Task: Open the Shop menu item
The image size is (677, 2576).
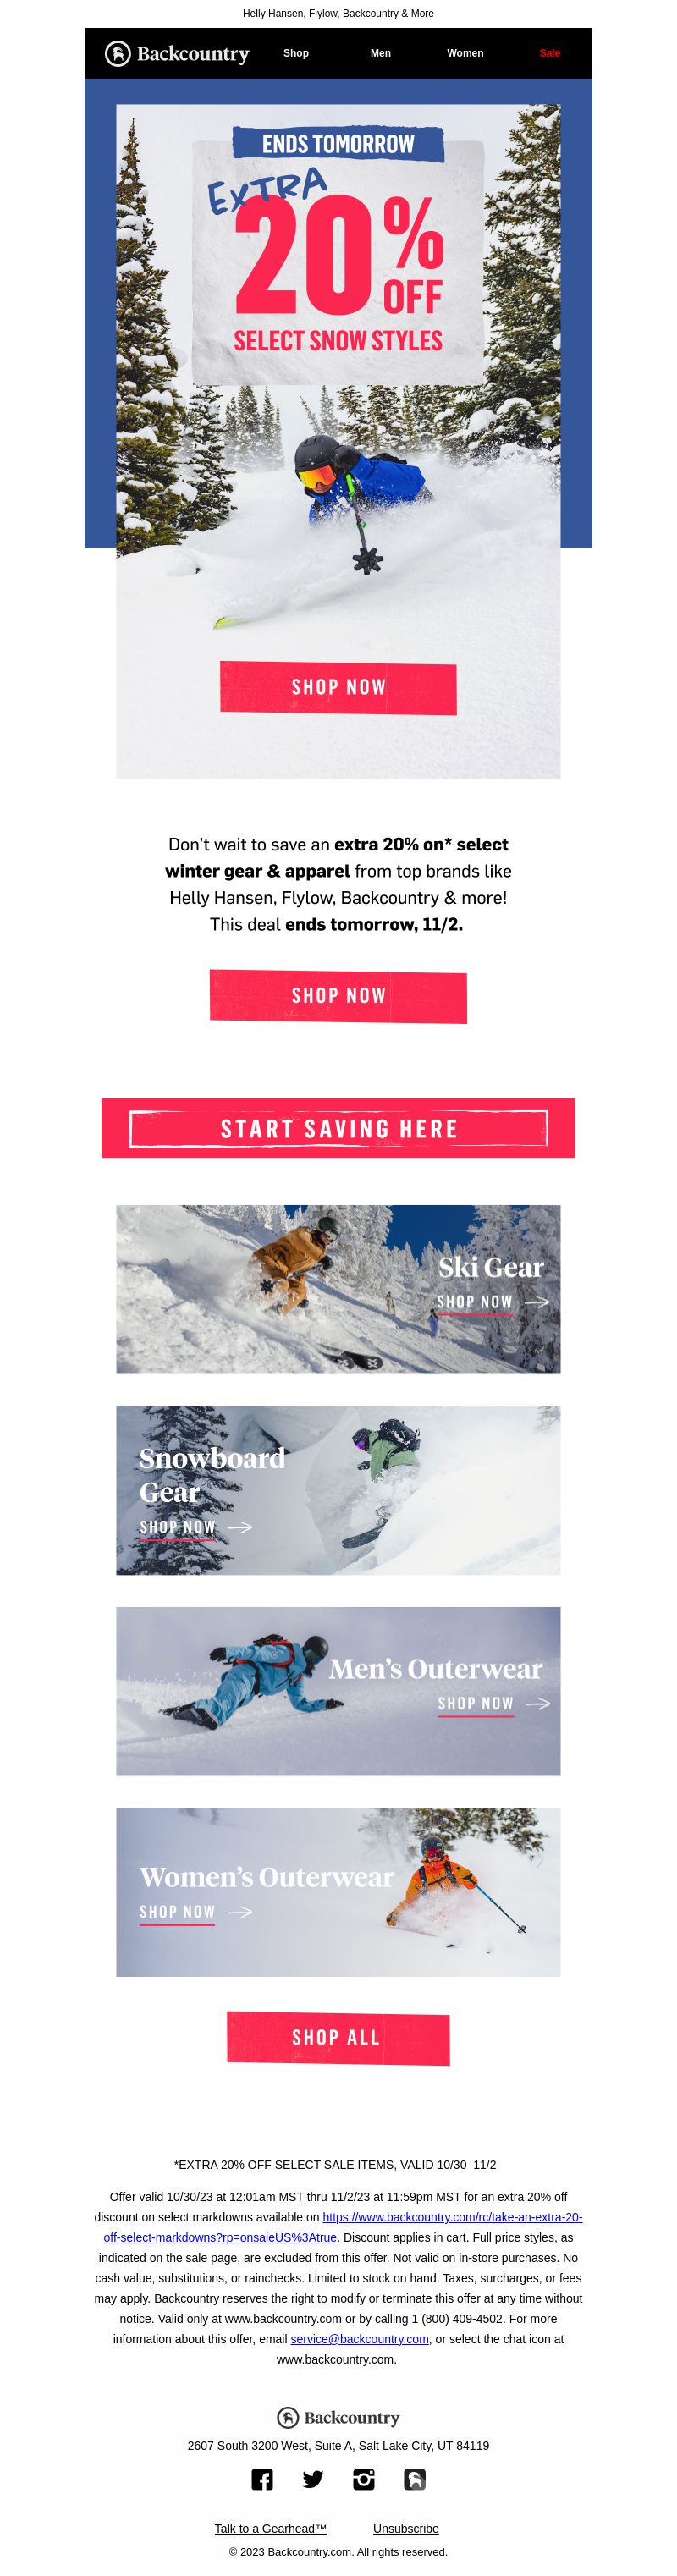Action: click(296, 53)
